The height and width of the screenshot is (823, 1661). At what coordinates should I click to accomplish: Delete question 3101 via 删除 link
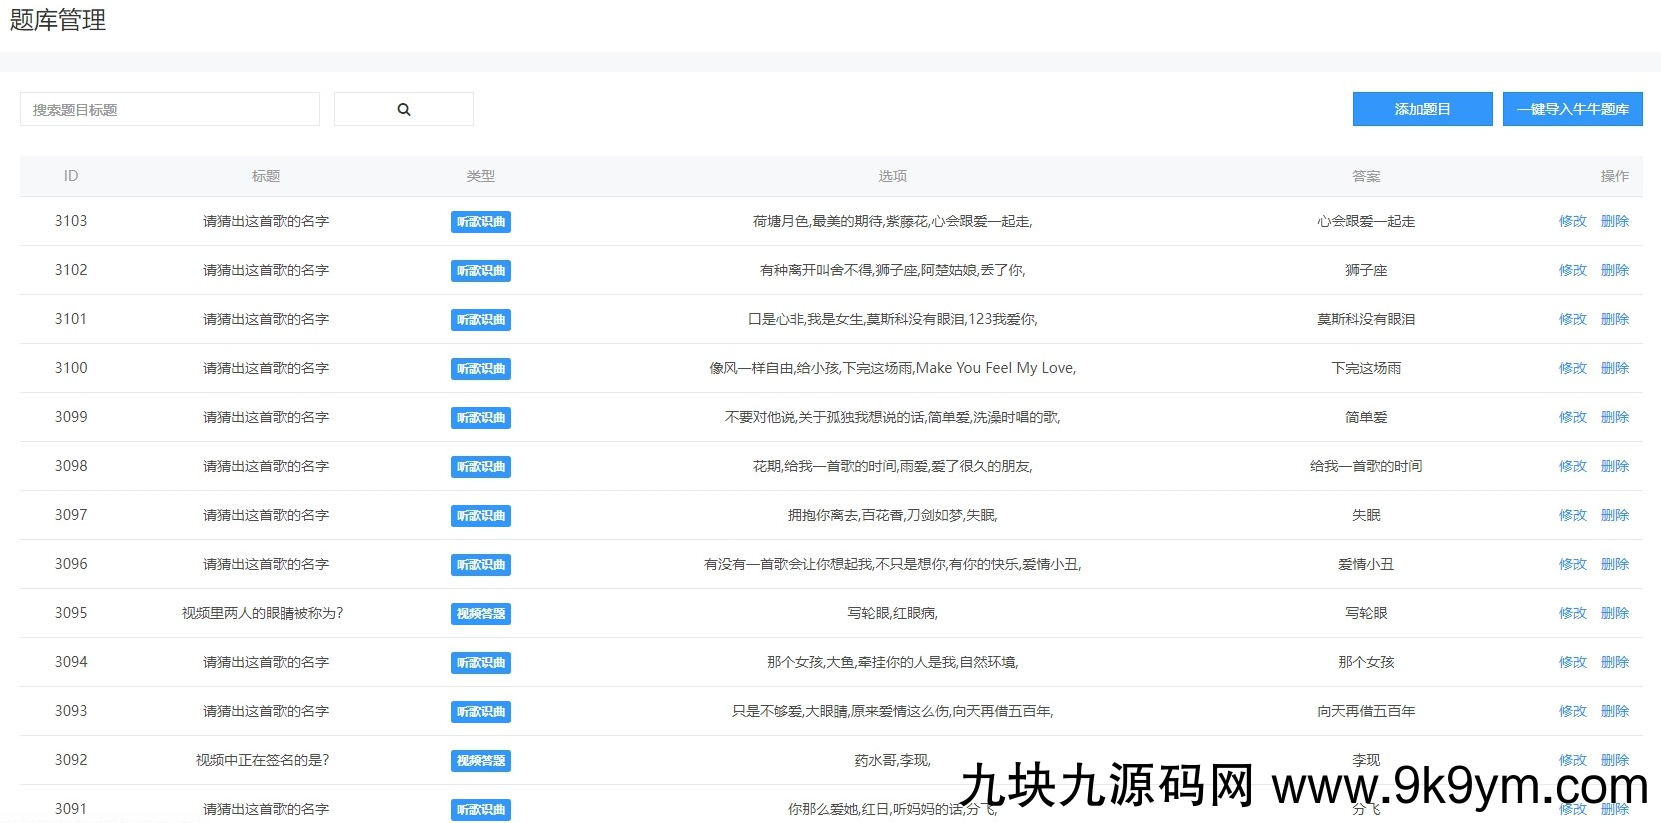(1614, 319)
